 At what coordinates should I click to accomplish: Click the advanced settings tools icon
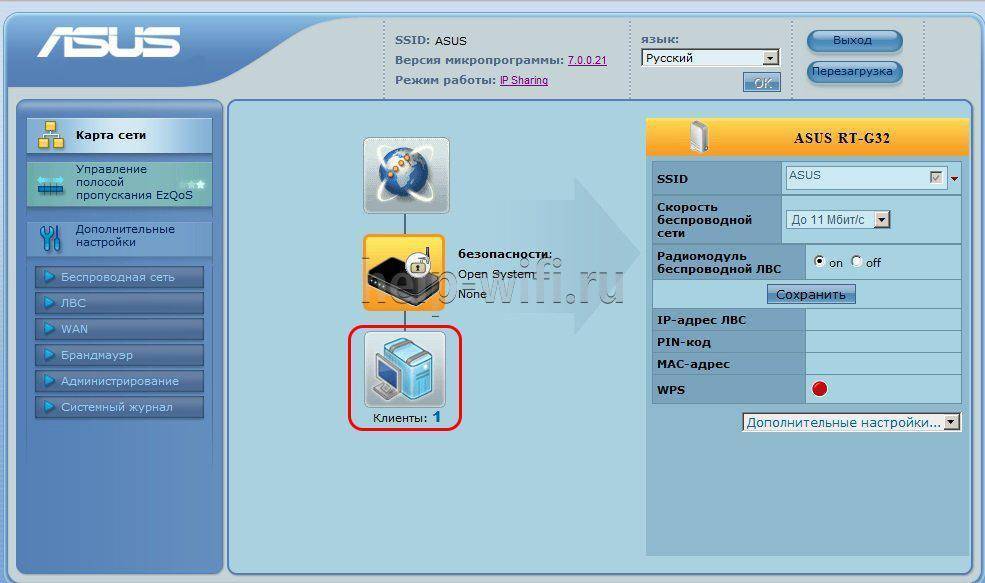(x=50, y=237)
